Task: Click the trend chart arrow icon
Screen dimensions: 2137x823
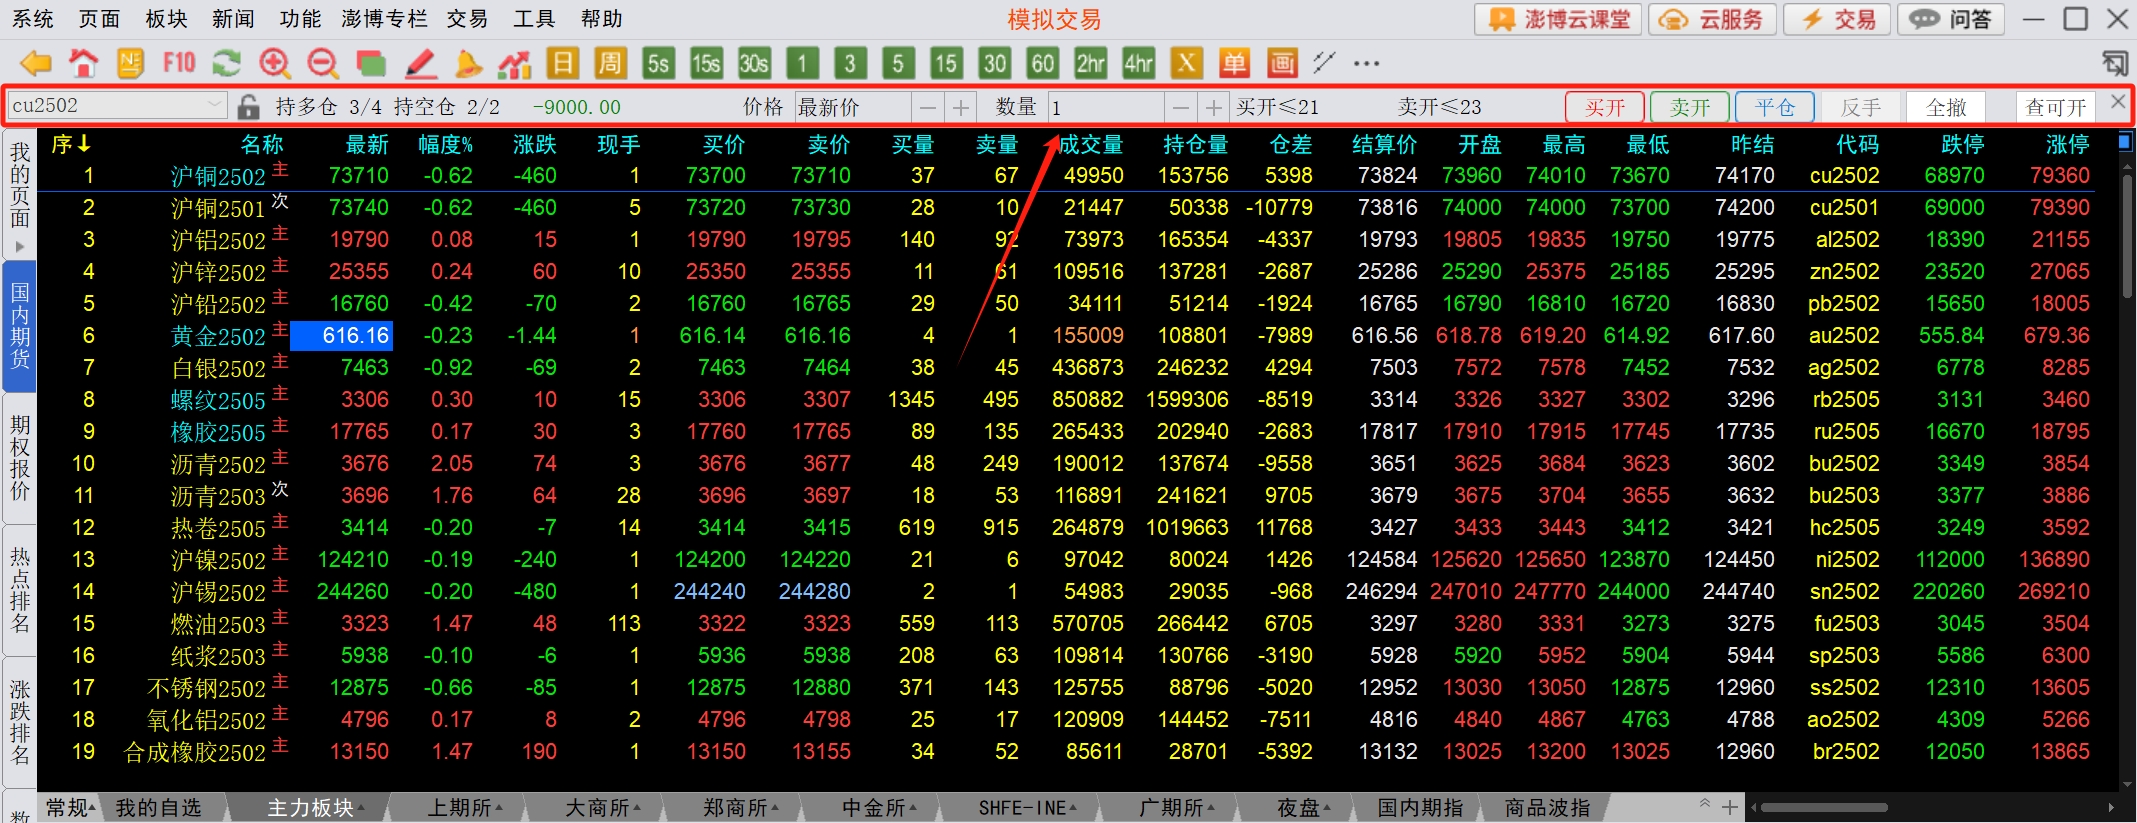Action: [515, 64]
